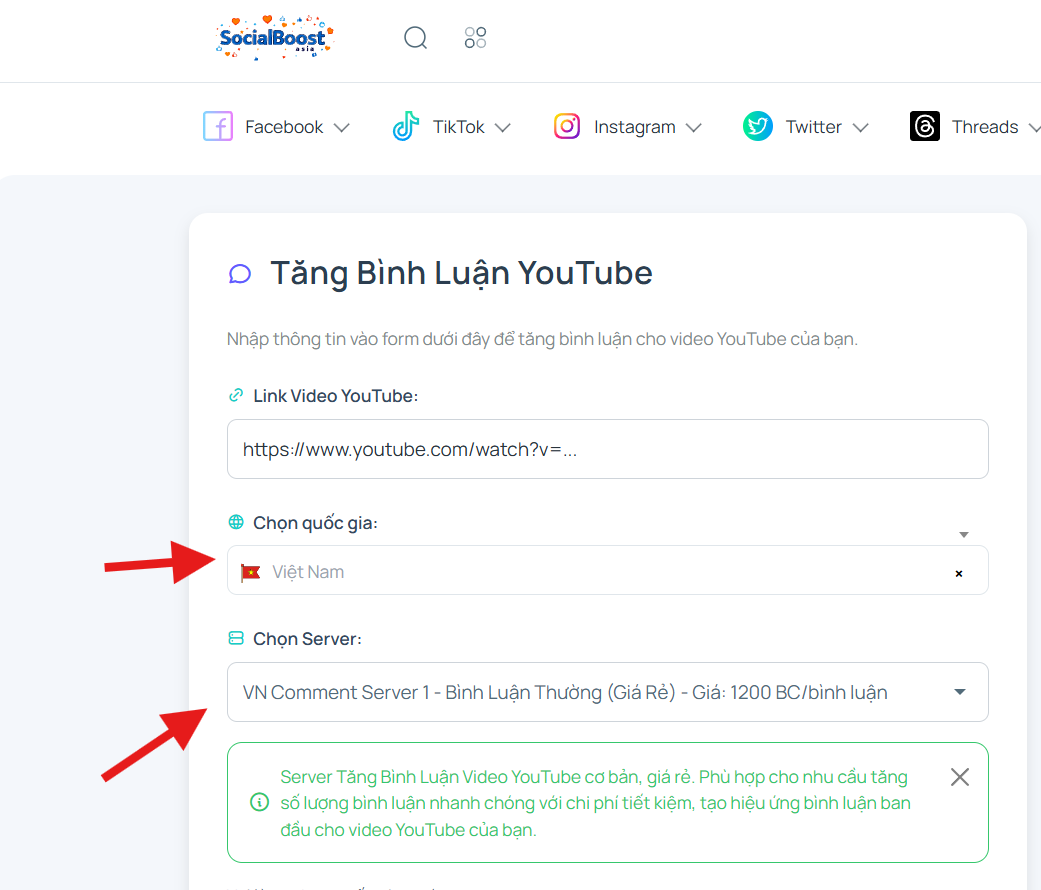Click the comment bubble icon beside title
The height and width of the screenshot is (890, 1041).
click(x=240, y=273)
